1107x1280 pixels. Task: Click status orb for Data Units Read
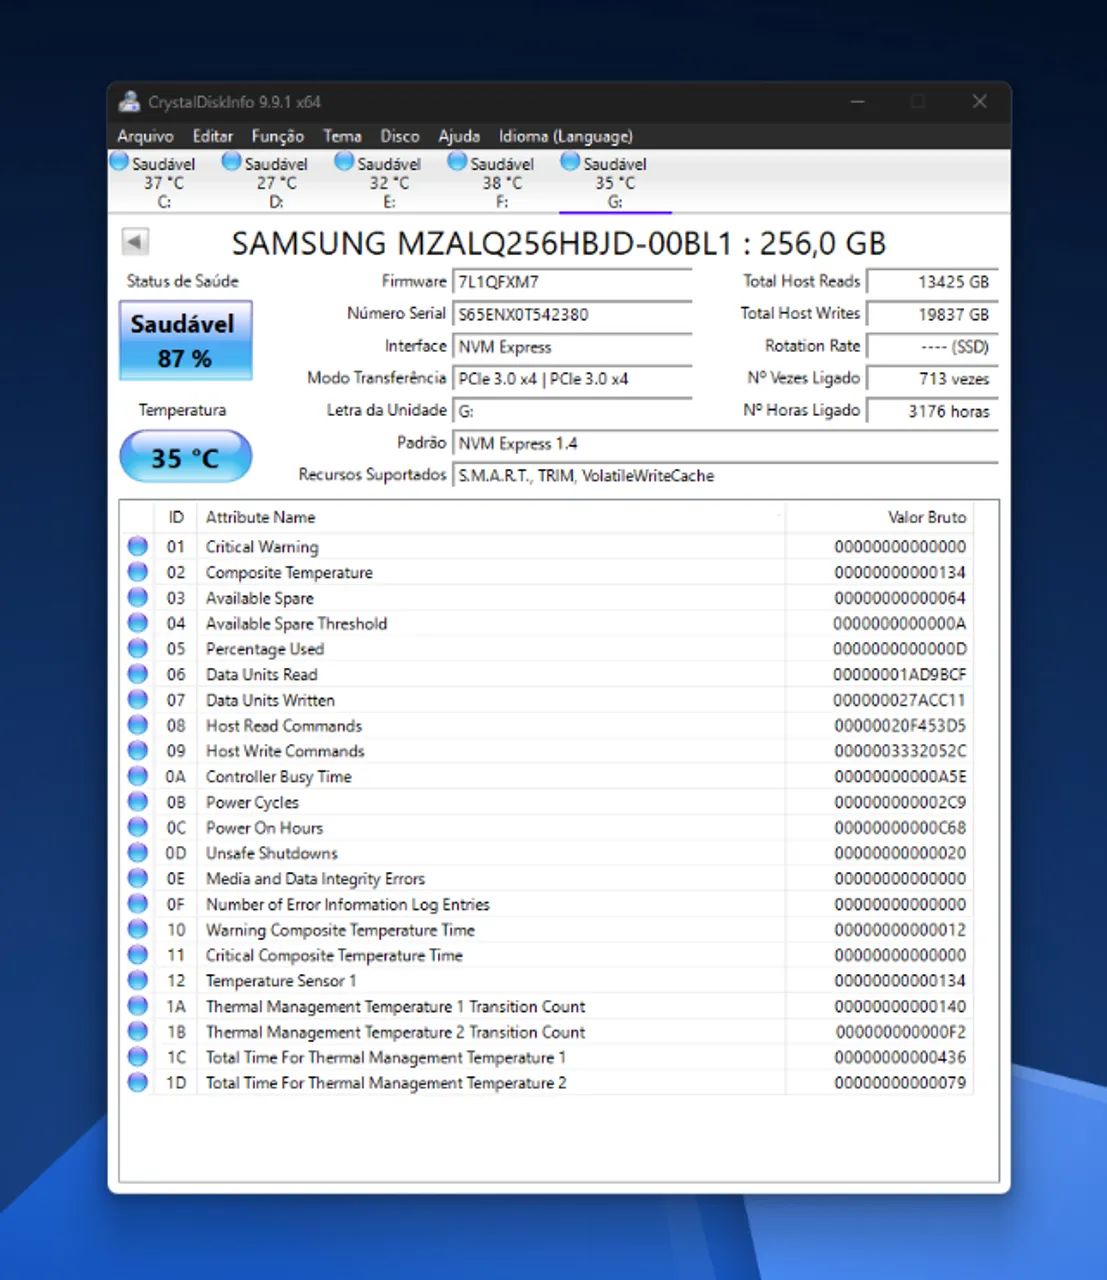click(138, 674)
